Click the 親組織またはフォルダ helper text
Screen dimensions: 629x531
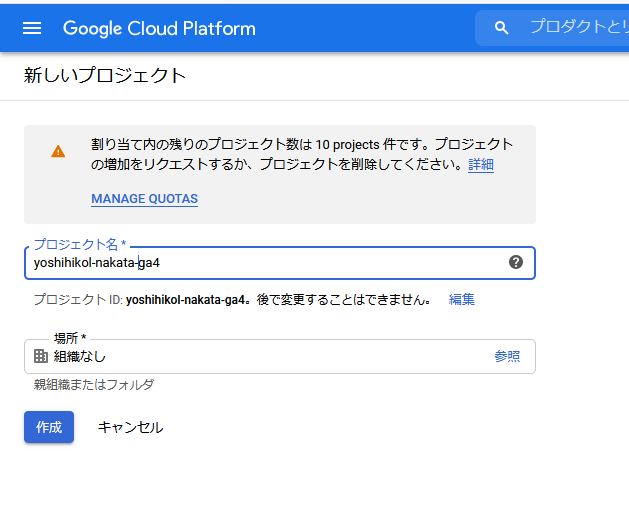tap(94, 385)
